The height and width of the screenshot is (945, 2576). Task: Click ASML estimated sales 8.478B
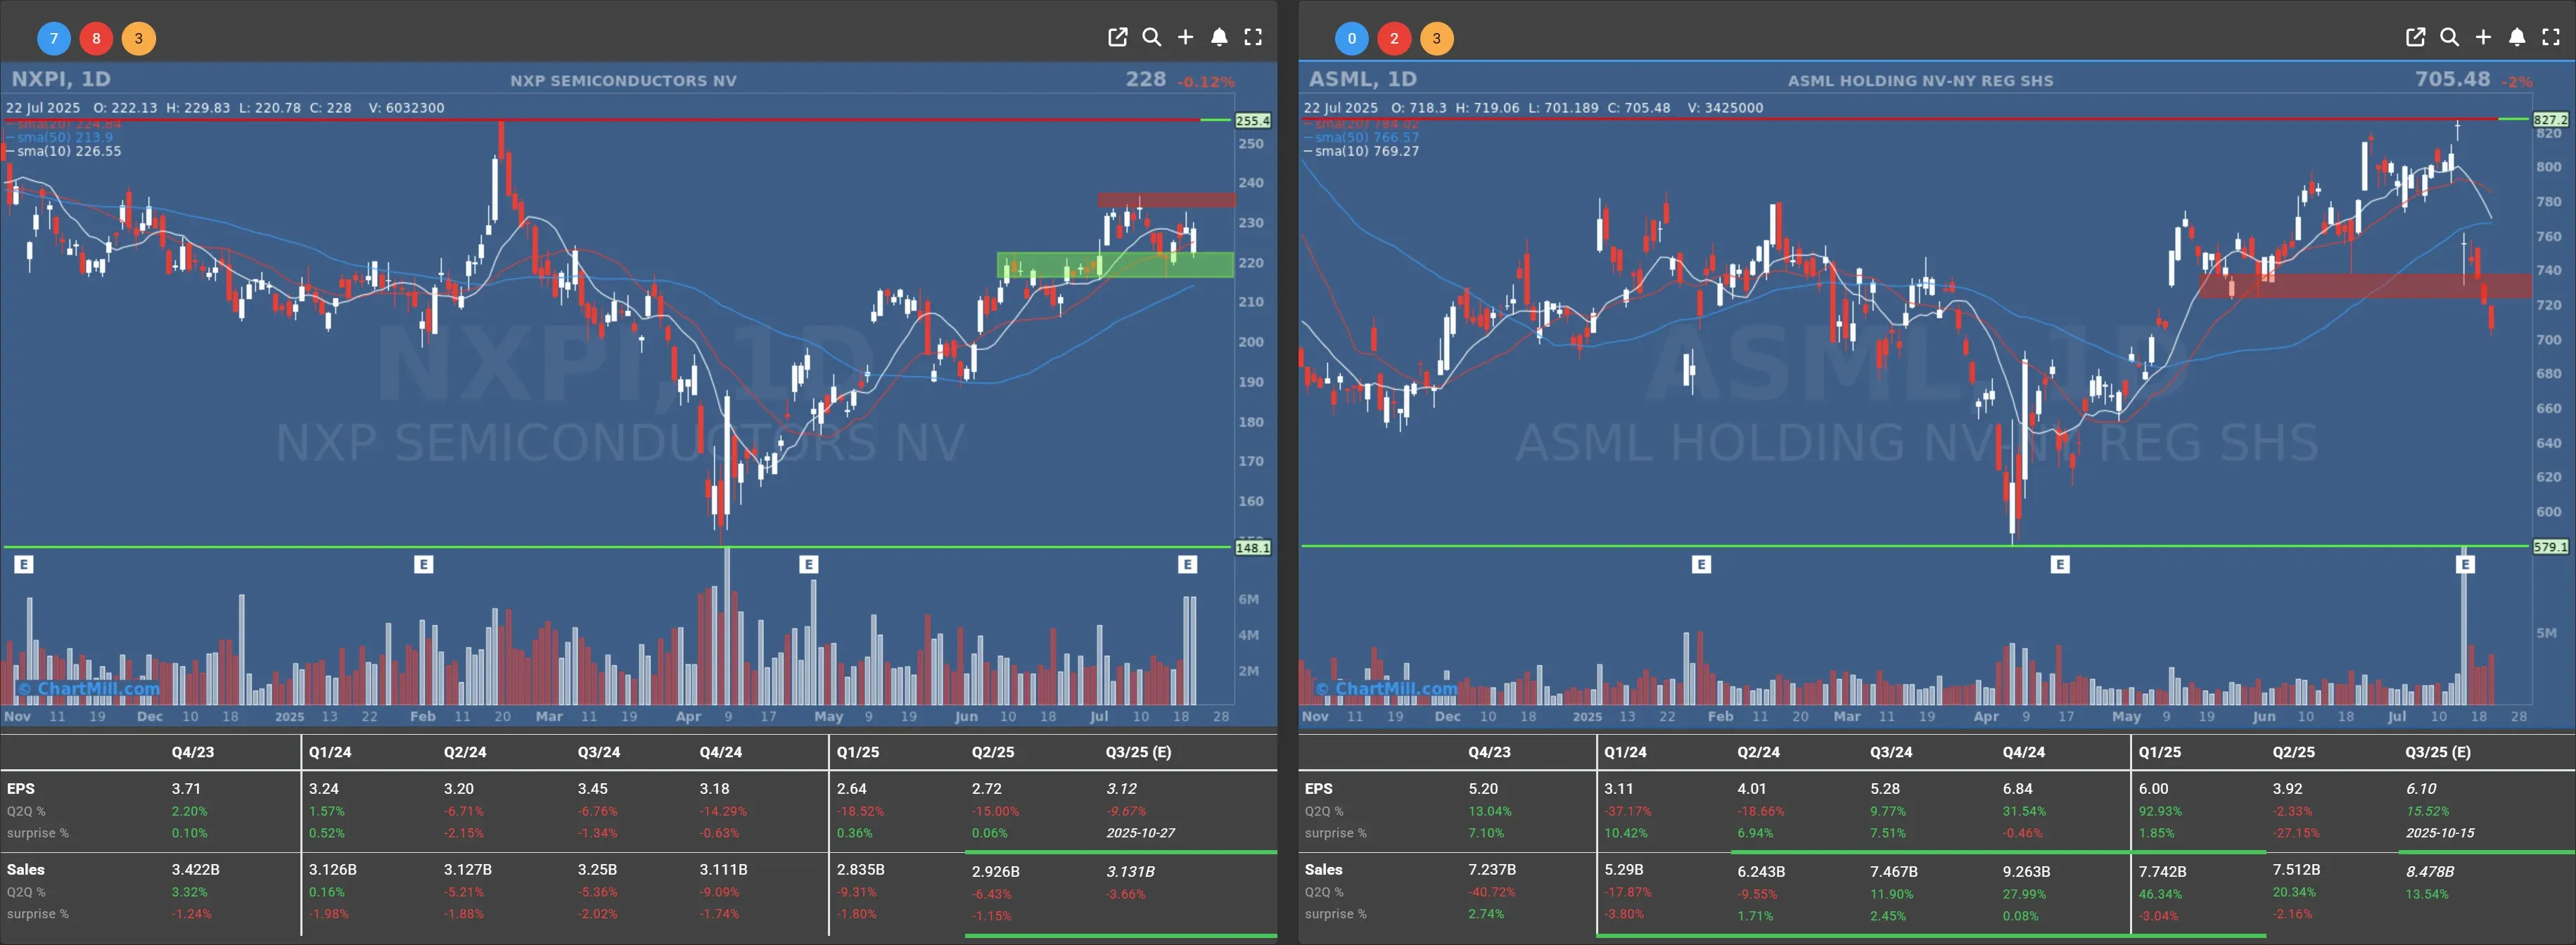click(2430, 872)
